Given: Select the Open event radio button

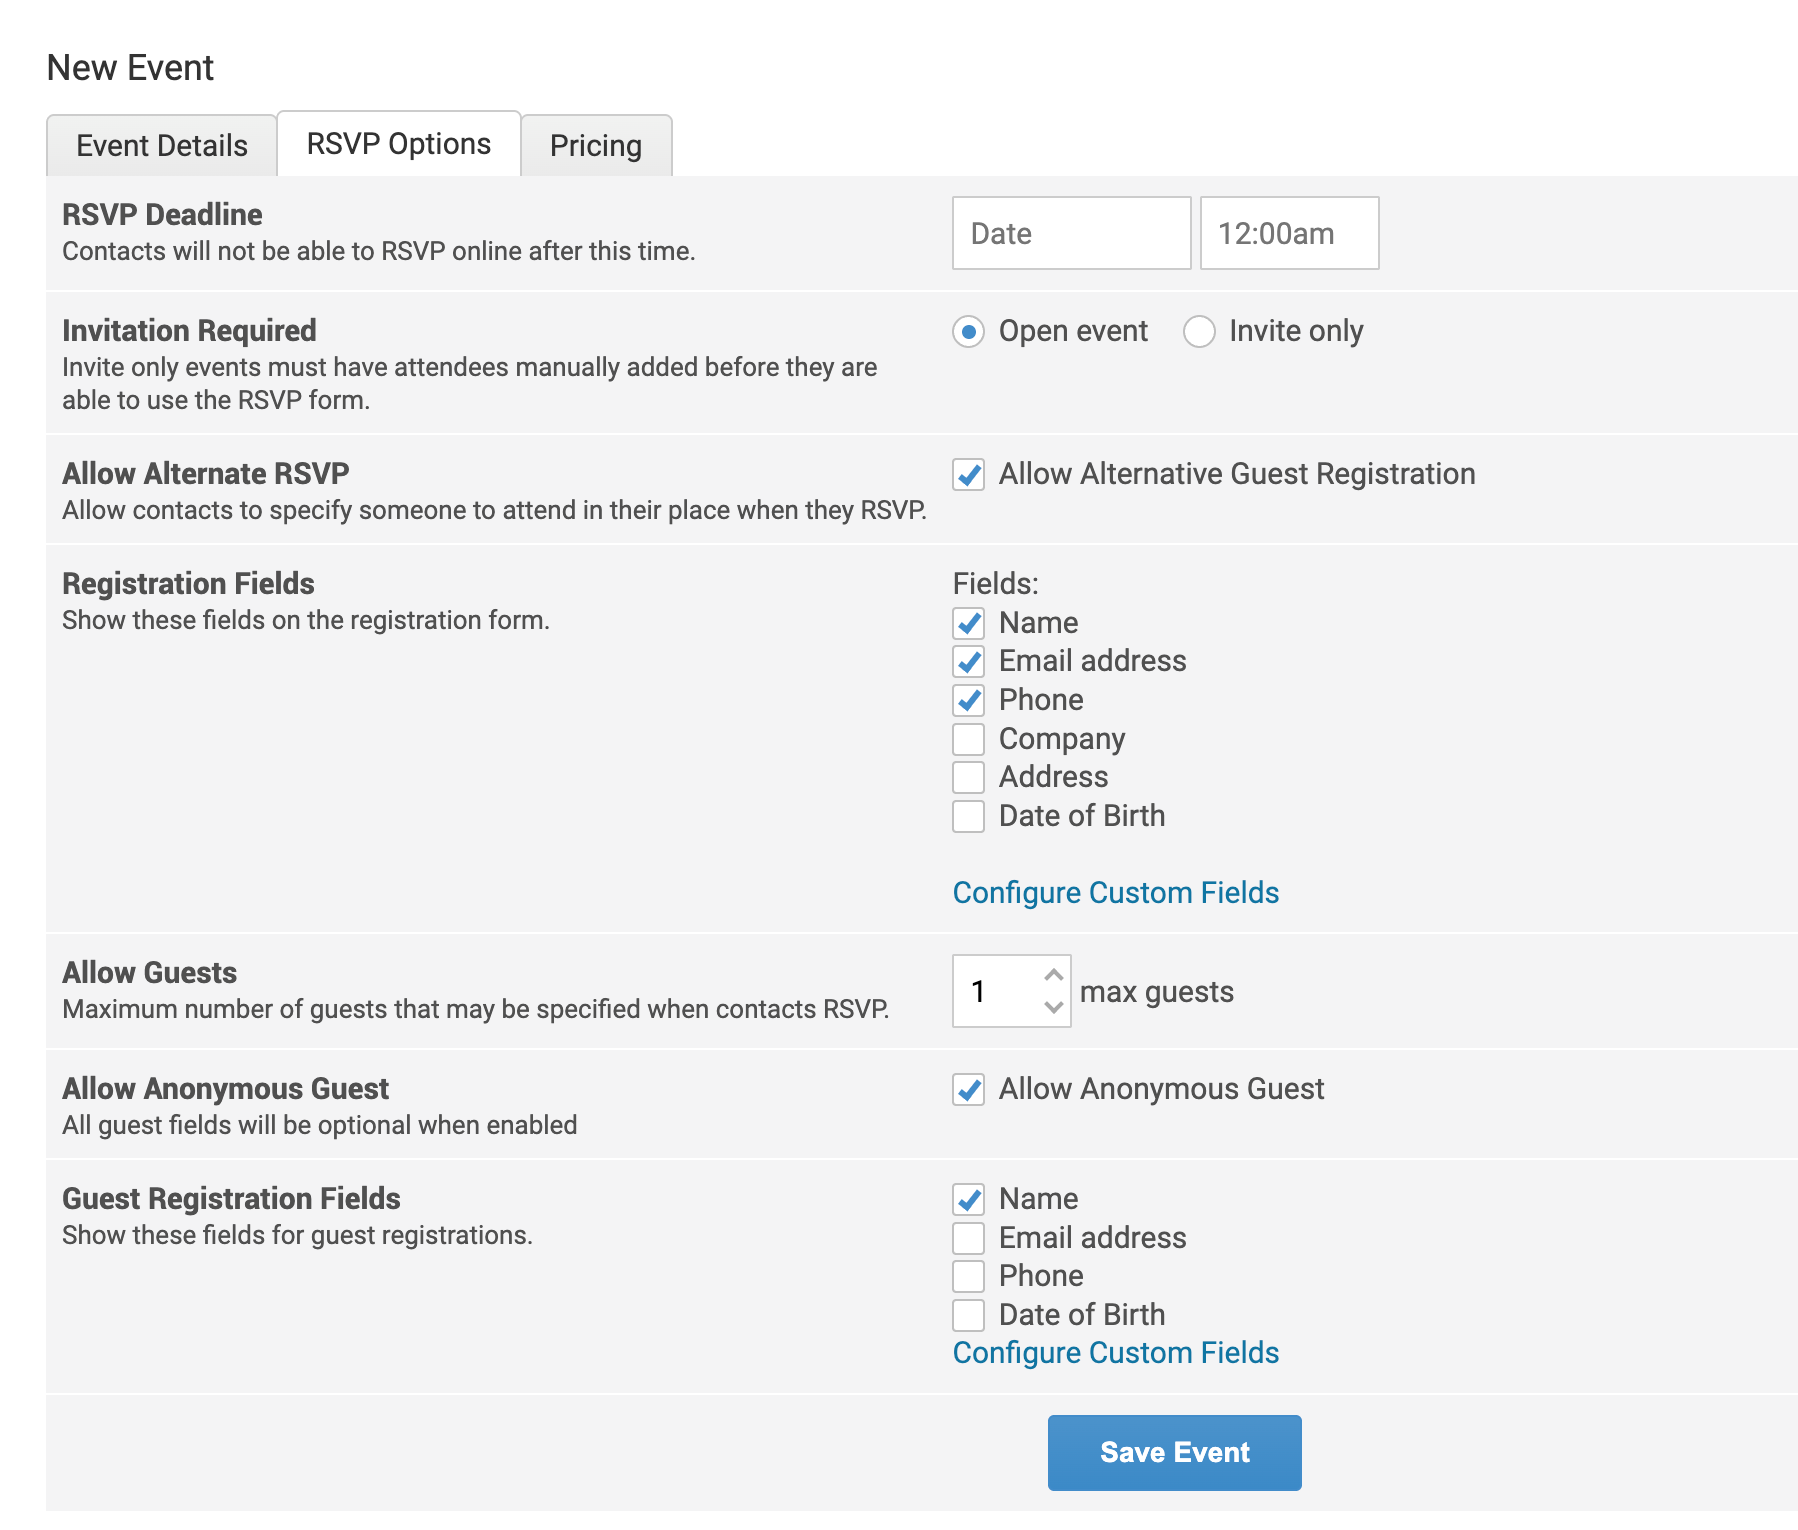Looking at the screenshot, I should tap(968, 331).
